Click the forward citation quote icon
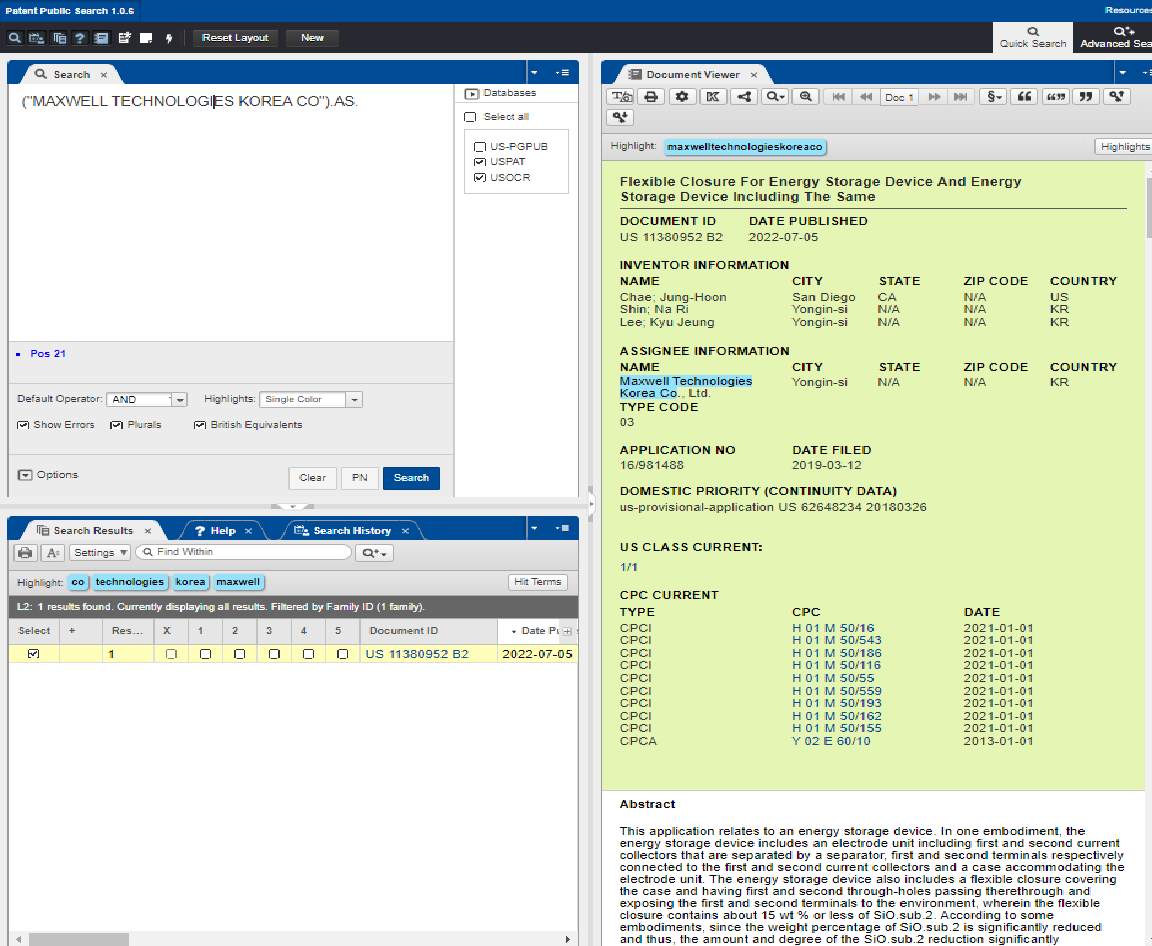 coord(1086,97)
